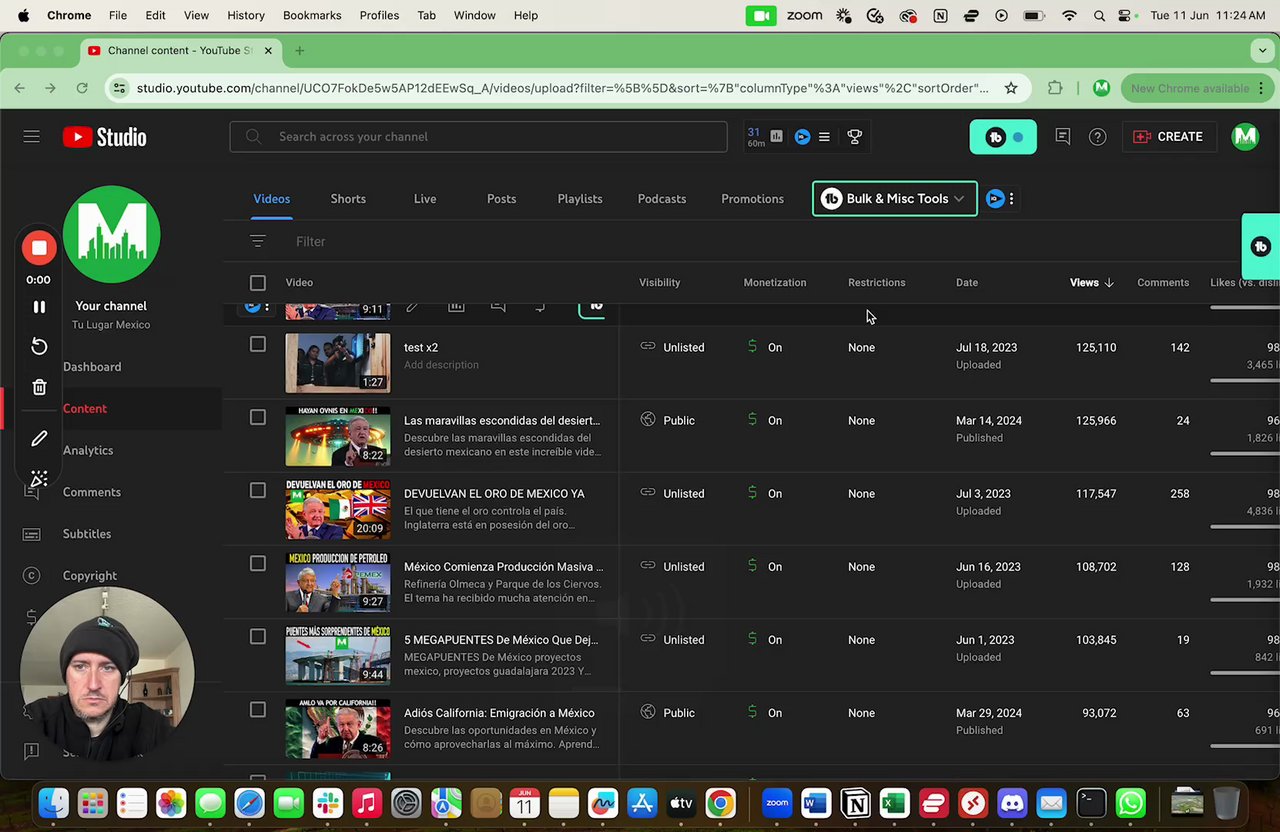Click the link icon for test x2 visibility
Image resolution: width=1280 pixels, height=832 pixels.
(x=648, y=346)
